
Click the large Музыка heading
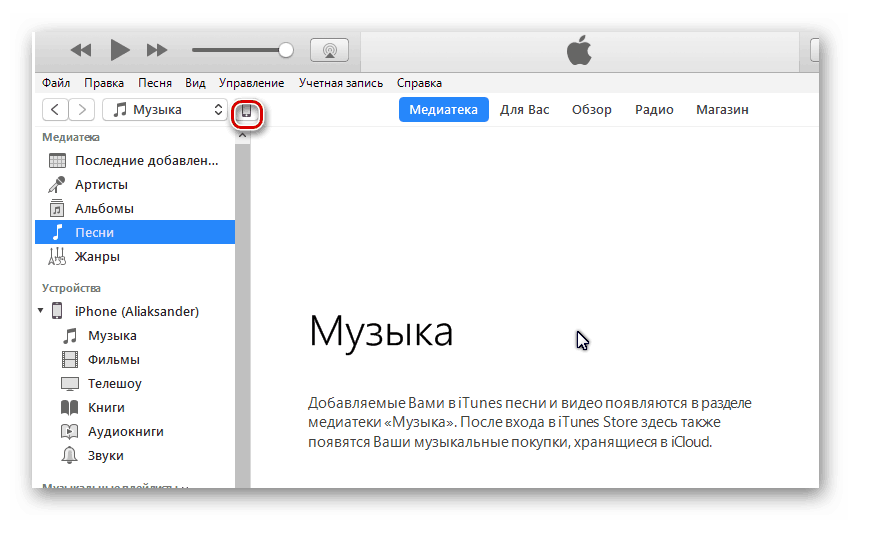click(x=381, y=332)
